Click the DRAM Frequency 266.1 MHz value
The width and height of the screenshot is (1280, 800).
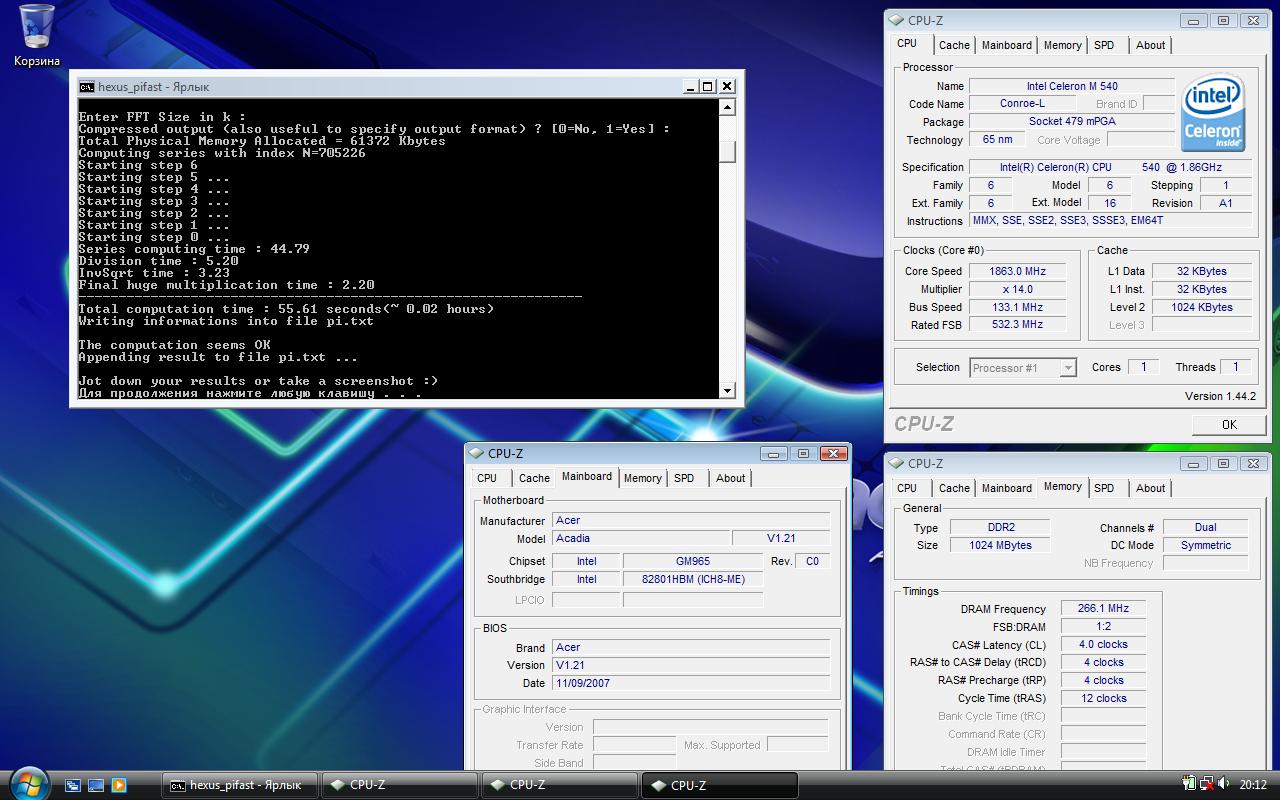click(1103, 608)
